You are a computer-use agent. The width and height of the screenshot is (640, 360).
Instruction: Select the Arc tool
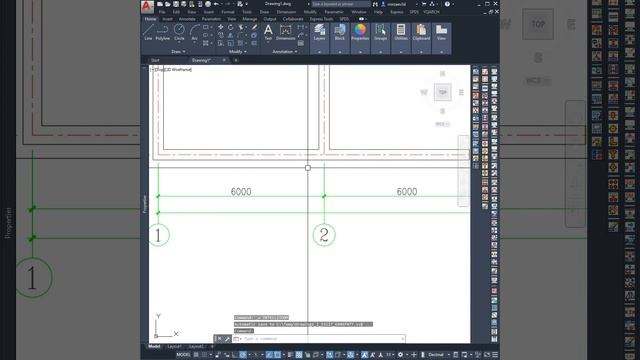point(194,32)
